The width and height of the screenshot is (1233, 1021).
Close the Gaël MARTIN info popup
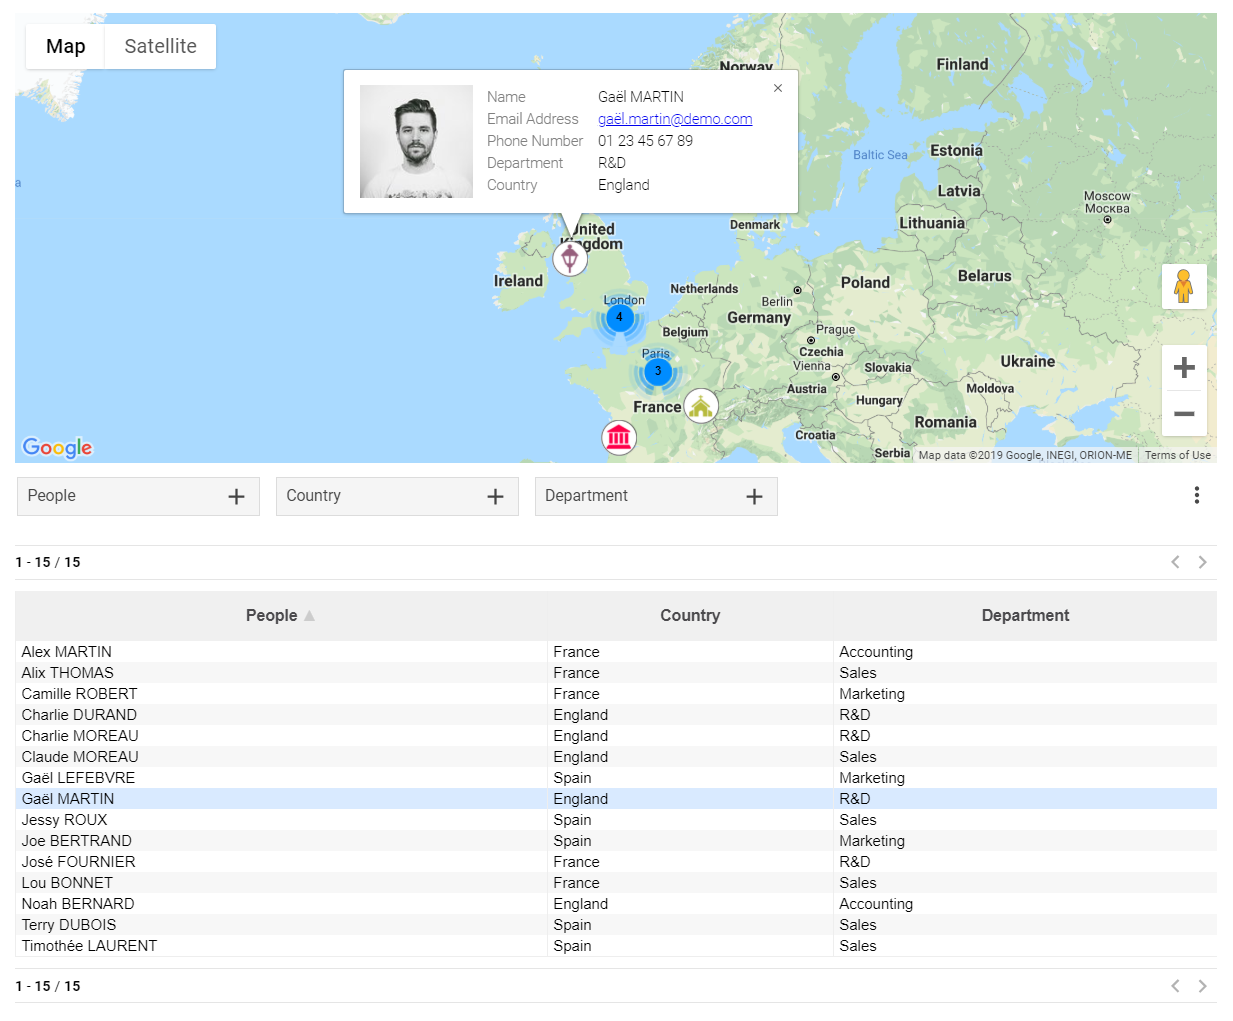(778, 88)
